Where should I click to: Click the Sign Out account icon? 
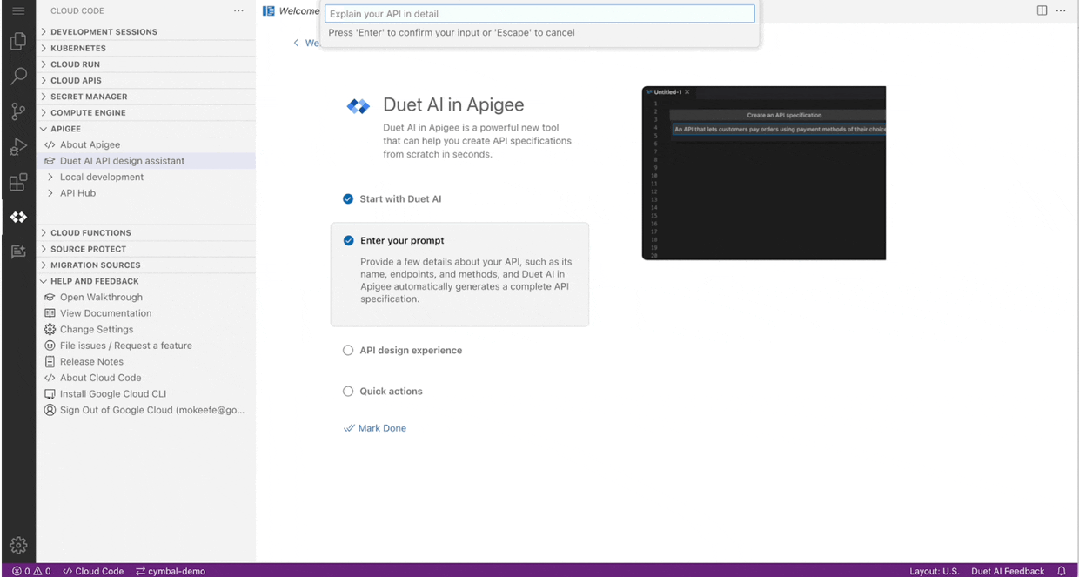(x=49, y=410)
